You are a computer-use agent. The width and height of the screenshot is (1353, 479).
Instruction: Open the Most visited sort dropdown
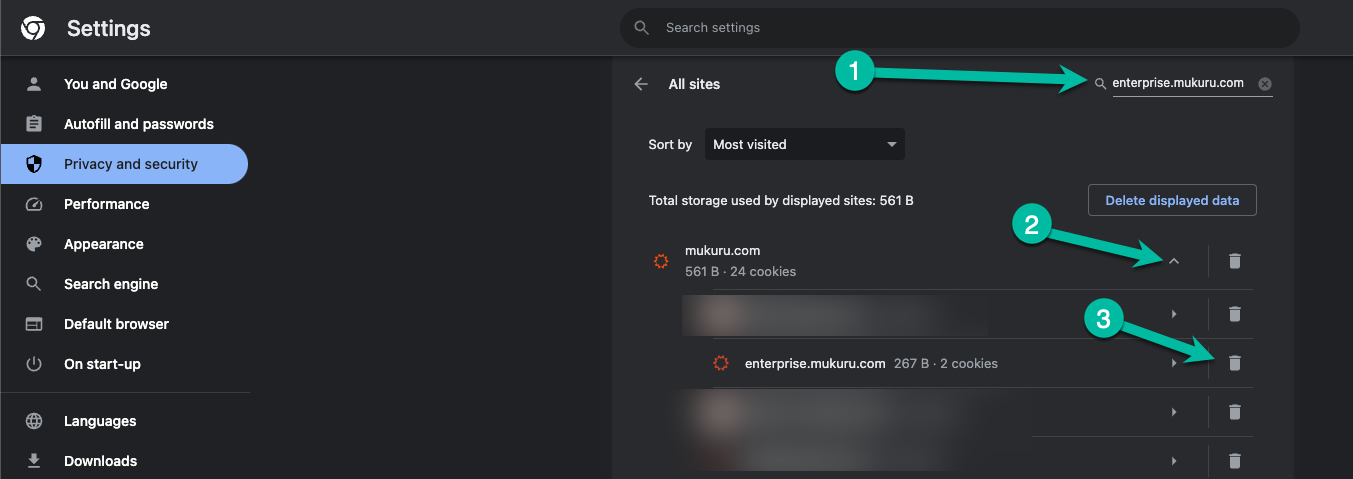[x=805, y=144]
